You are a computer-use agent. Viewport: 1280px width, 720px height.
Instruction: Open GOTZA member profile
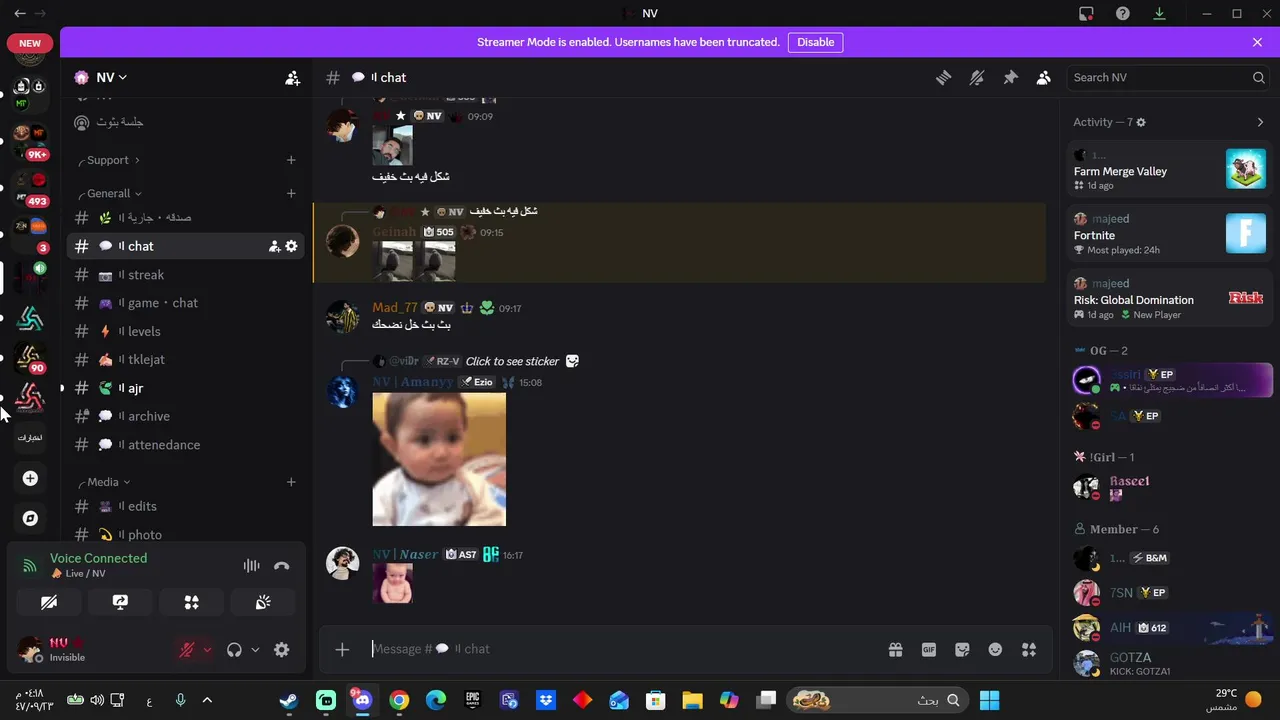pos(1170,663)
